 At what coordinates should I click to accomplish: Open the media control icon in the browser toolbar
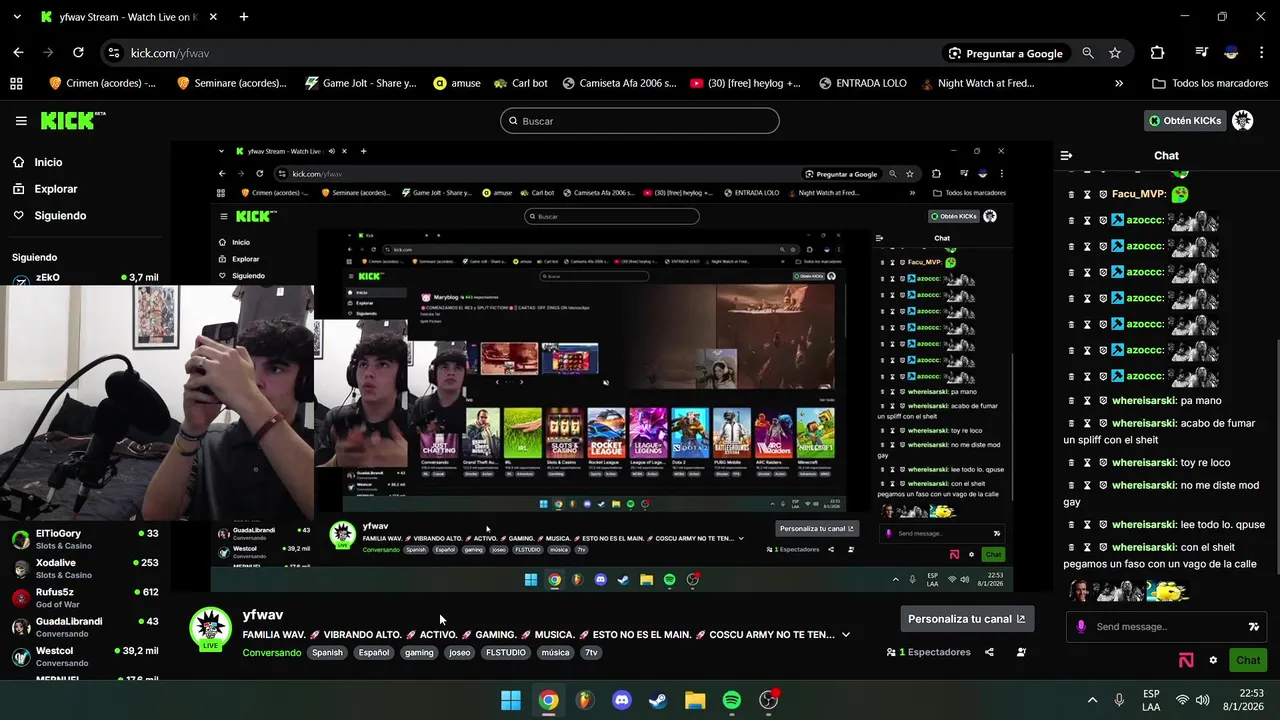tap(1202, 53)
